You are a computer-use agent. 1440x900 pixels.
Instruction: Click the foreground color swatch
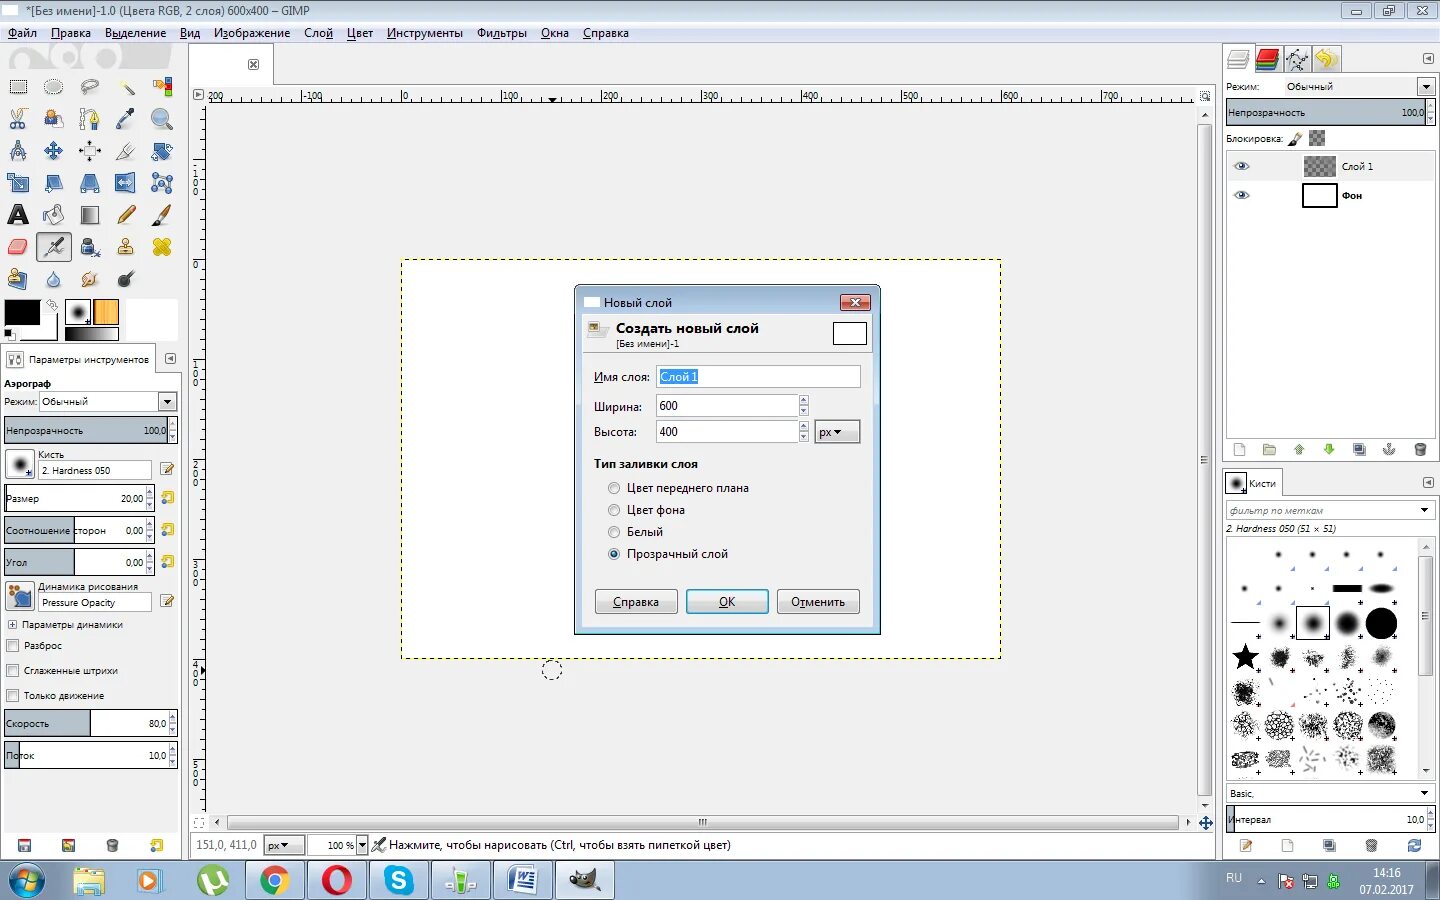click(x=22, y=312)
